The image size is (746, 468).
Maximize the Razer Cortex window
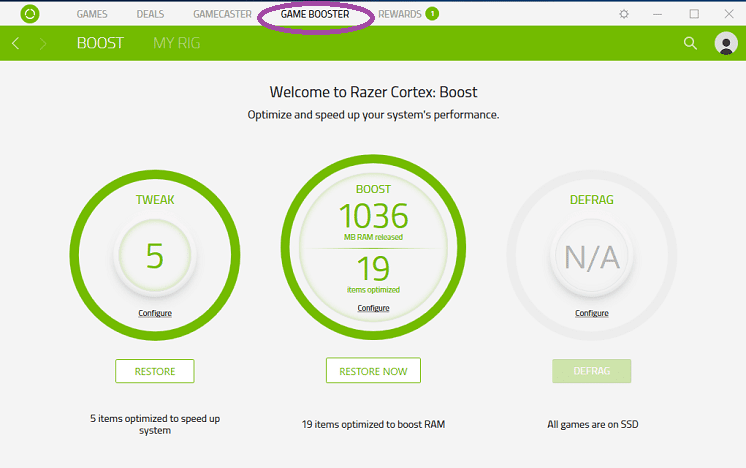694,14
